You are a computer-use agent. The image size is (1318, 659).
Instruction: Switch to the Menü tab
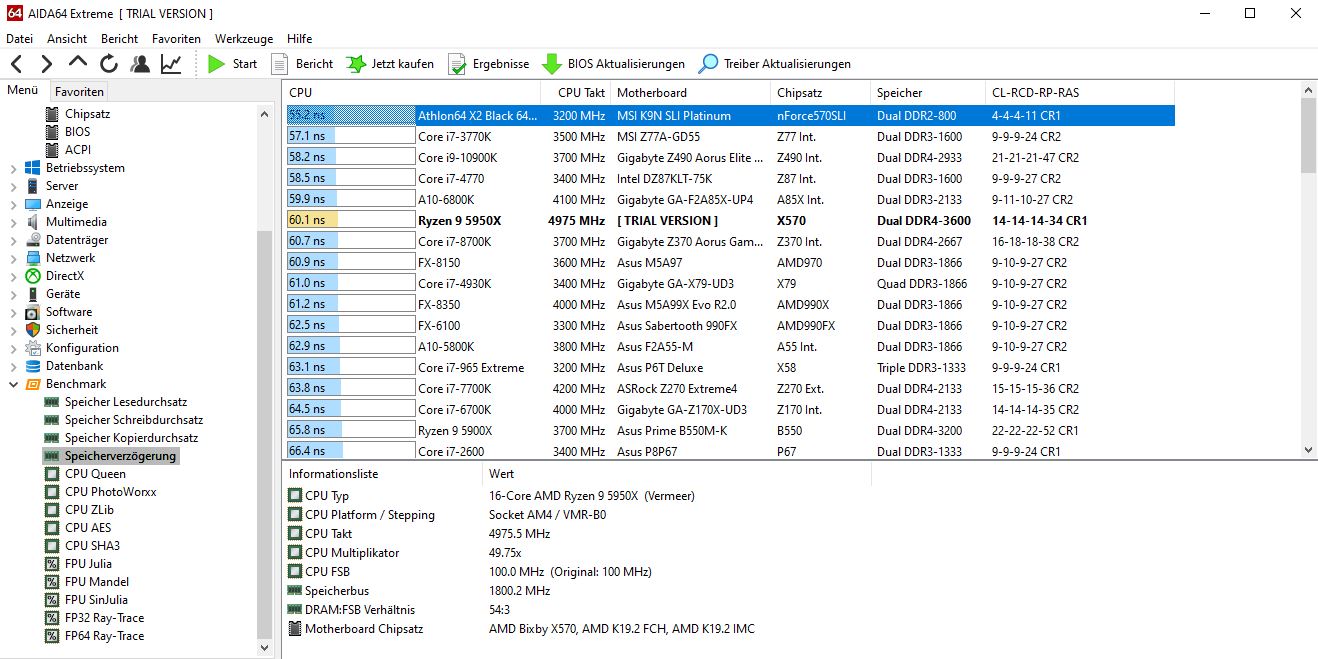23,90
